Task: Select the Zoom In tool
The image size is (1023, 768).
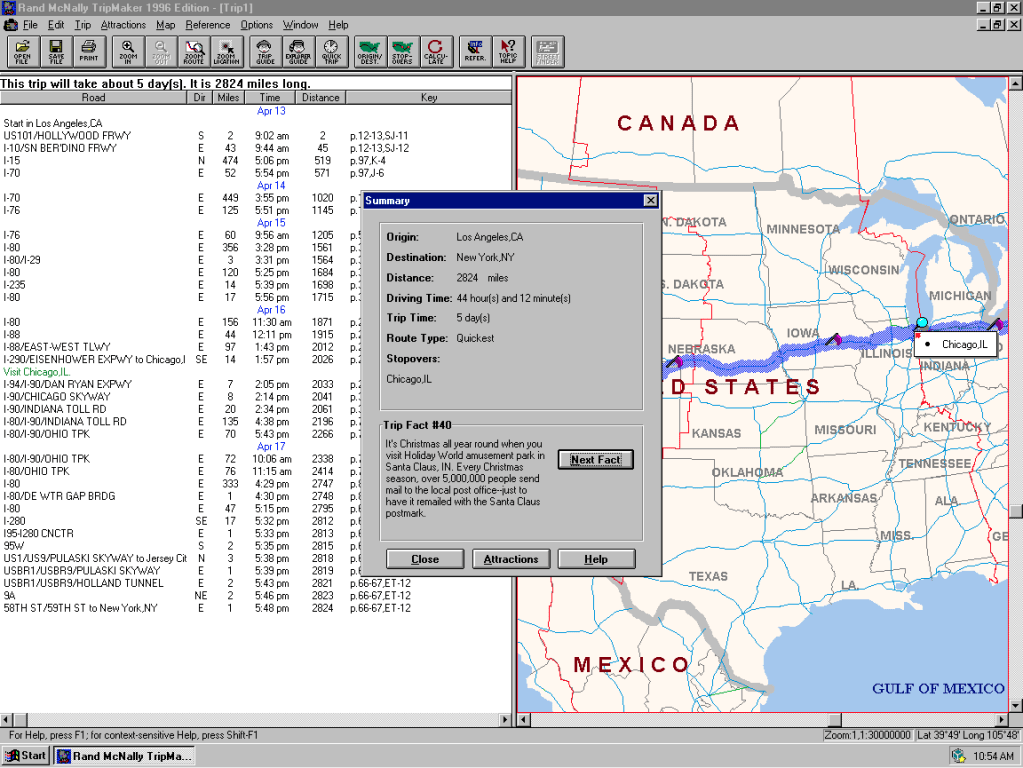Action: (128, 50)
